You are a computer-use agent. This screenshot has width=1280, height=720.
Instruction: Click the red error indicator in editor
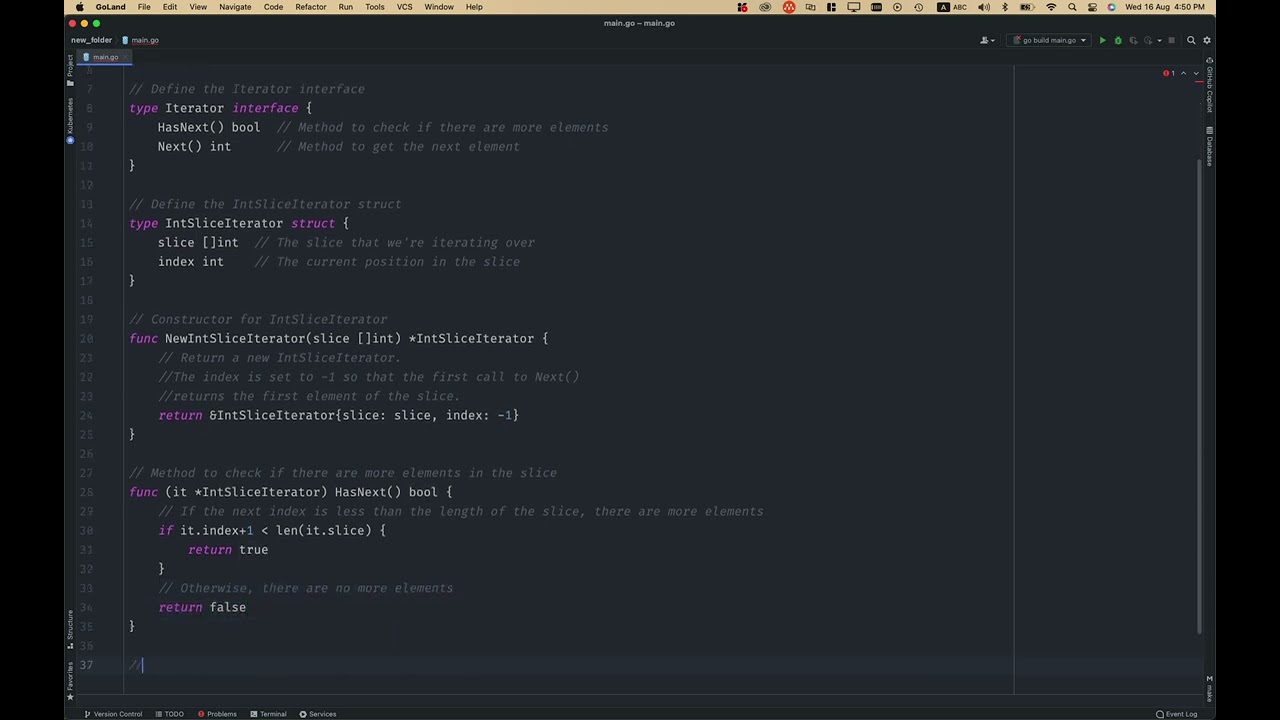click(1168, 73)
